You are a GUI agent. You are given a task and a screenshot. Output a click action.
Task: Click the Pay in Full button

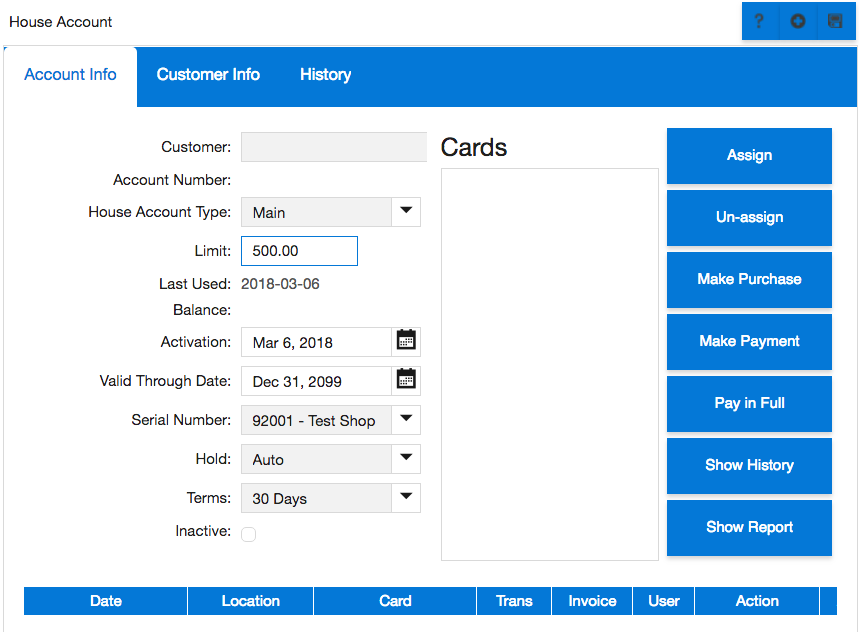click(x=749, y=403)
